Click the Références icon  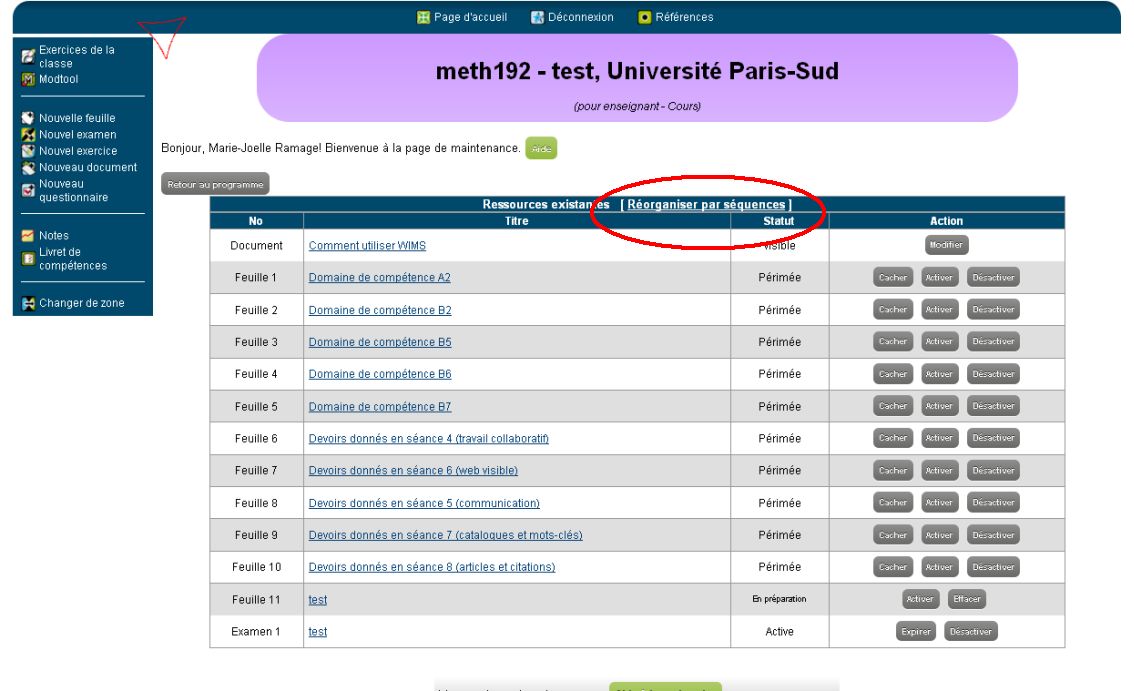point(644,17)
